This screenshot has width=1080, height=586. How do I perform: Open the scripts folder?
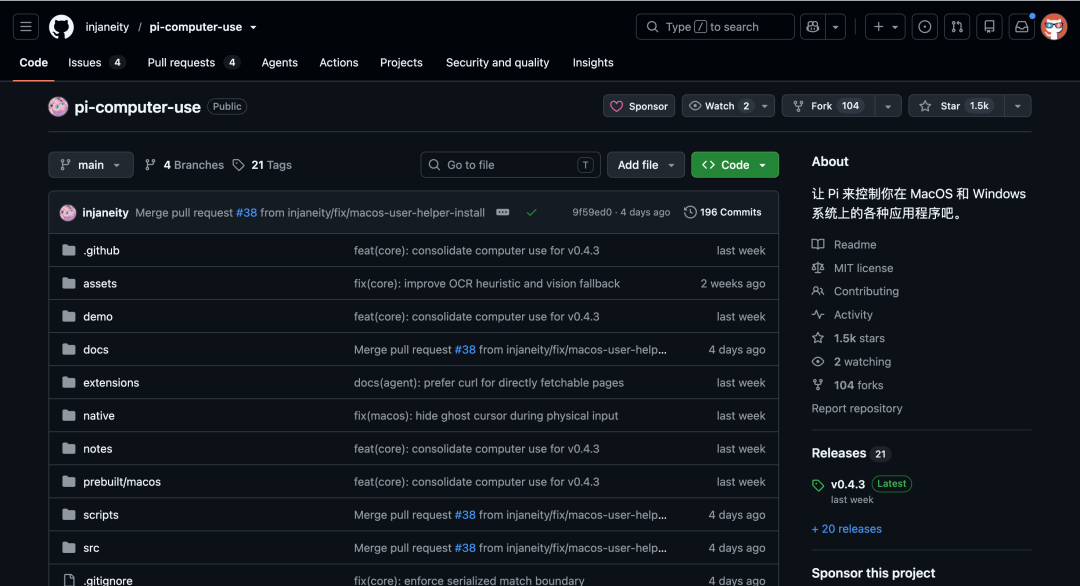(x=101, y=514)
